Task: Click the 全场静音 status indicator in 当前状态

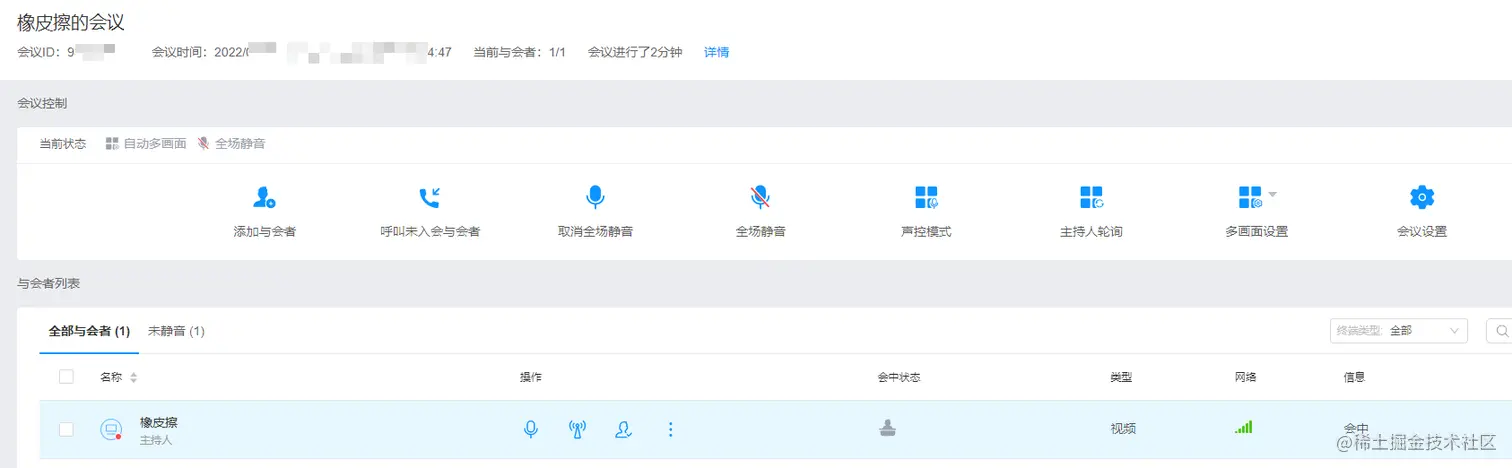Action: [x=231, y=144]
